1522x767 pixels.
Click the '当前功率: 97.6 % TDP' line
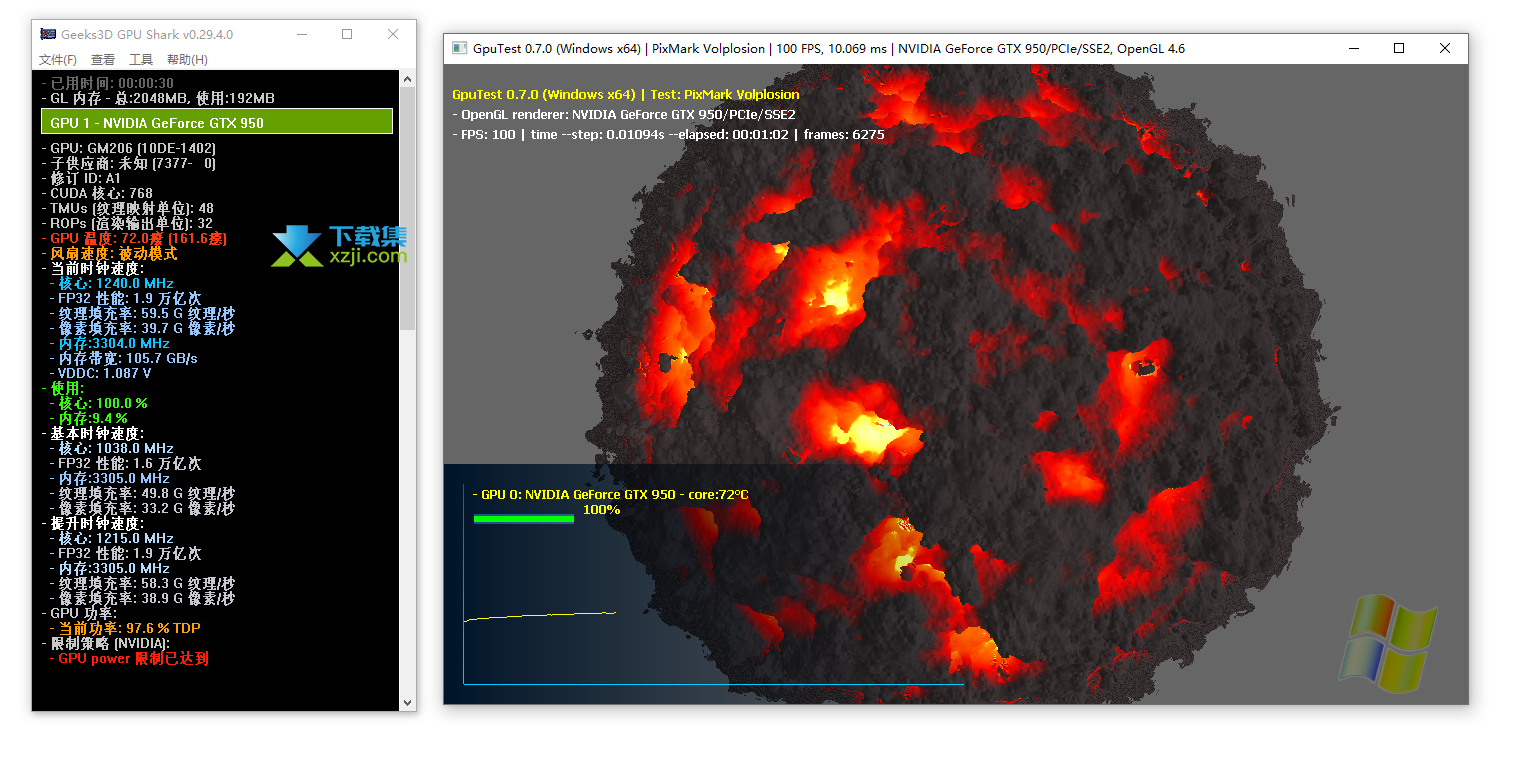(124, 628)
